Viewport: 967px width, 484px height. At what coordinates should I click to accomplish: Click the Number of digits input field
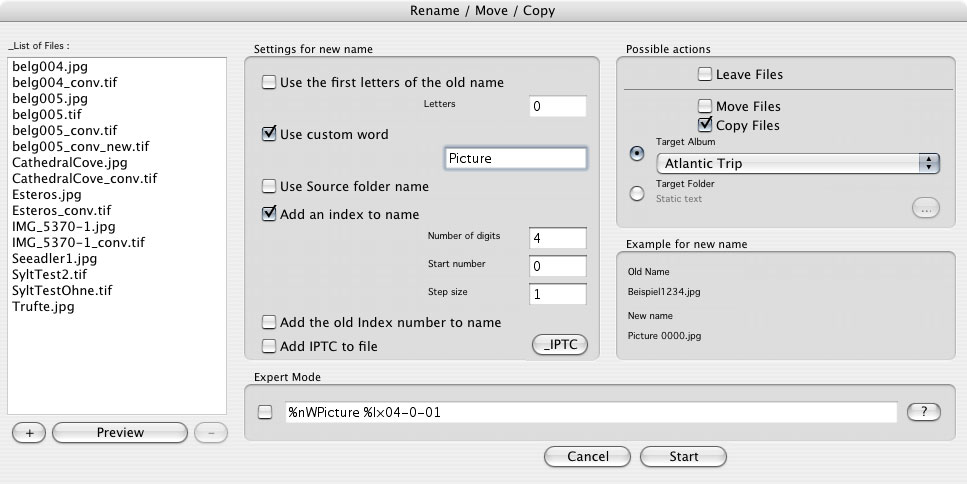pos(558,237)
